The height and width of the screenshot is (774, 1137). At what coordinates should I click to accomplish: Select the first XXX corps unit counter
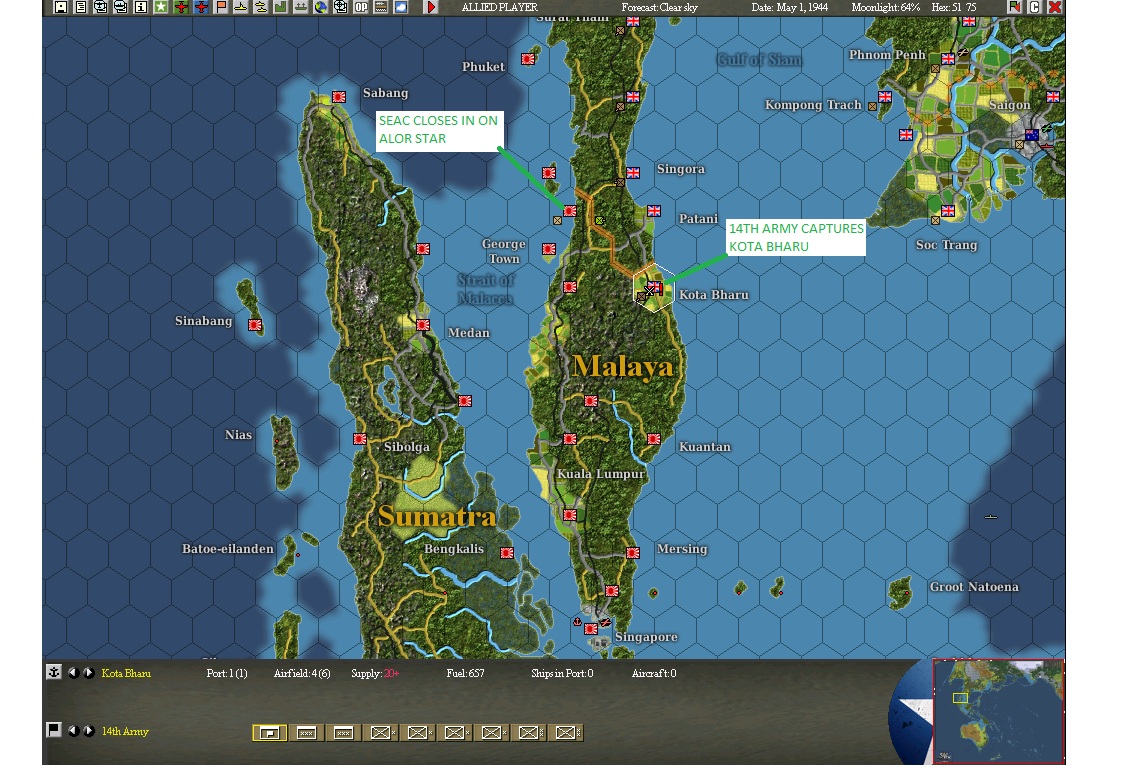pyautogui.click(x=306, y=733)
